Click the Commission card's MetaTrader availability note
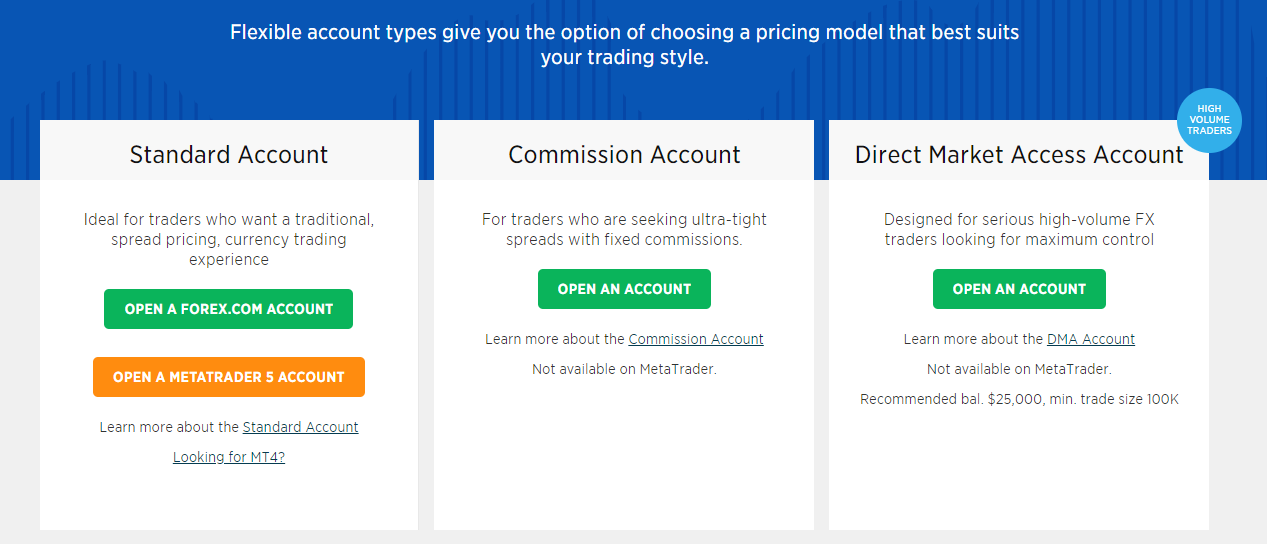Image resolution: width=1267 pixels, height=545 pixels. click(624, 369)
